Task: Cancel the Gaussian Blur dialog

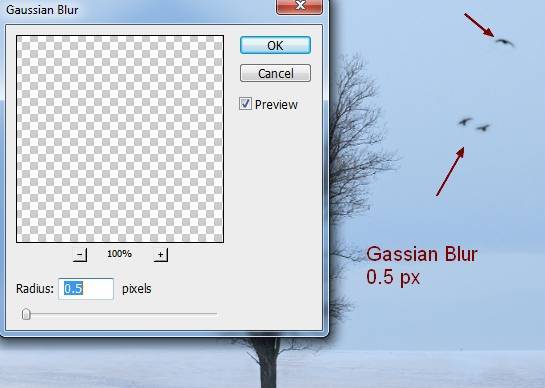Action: coord(275,73)
